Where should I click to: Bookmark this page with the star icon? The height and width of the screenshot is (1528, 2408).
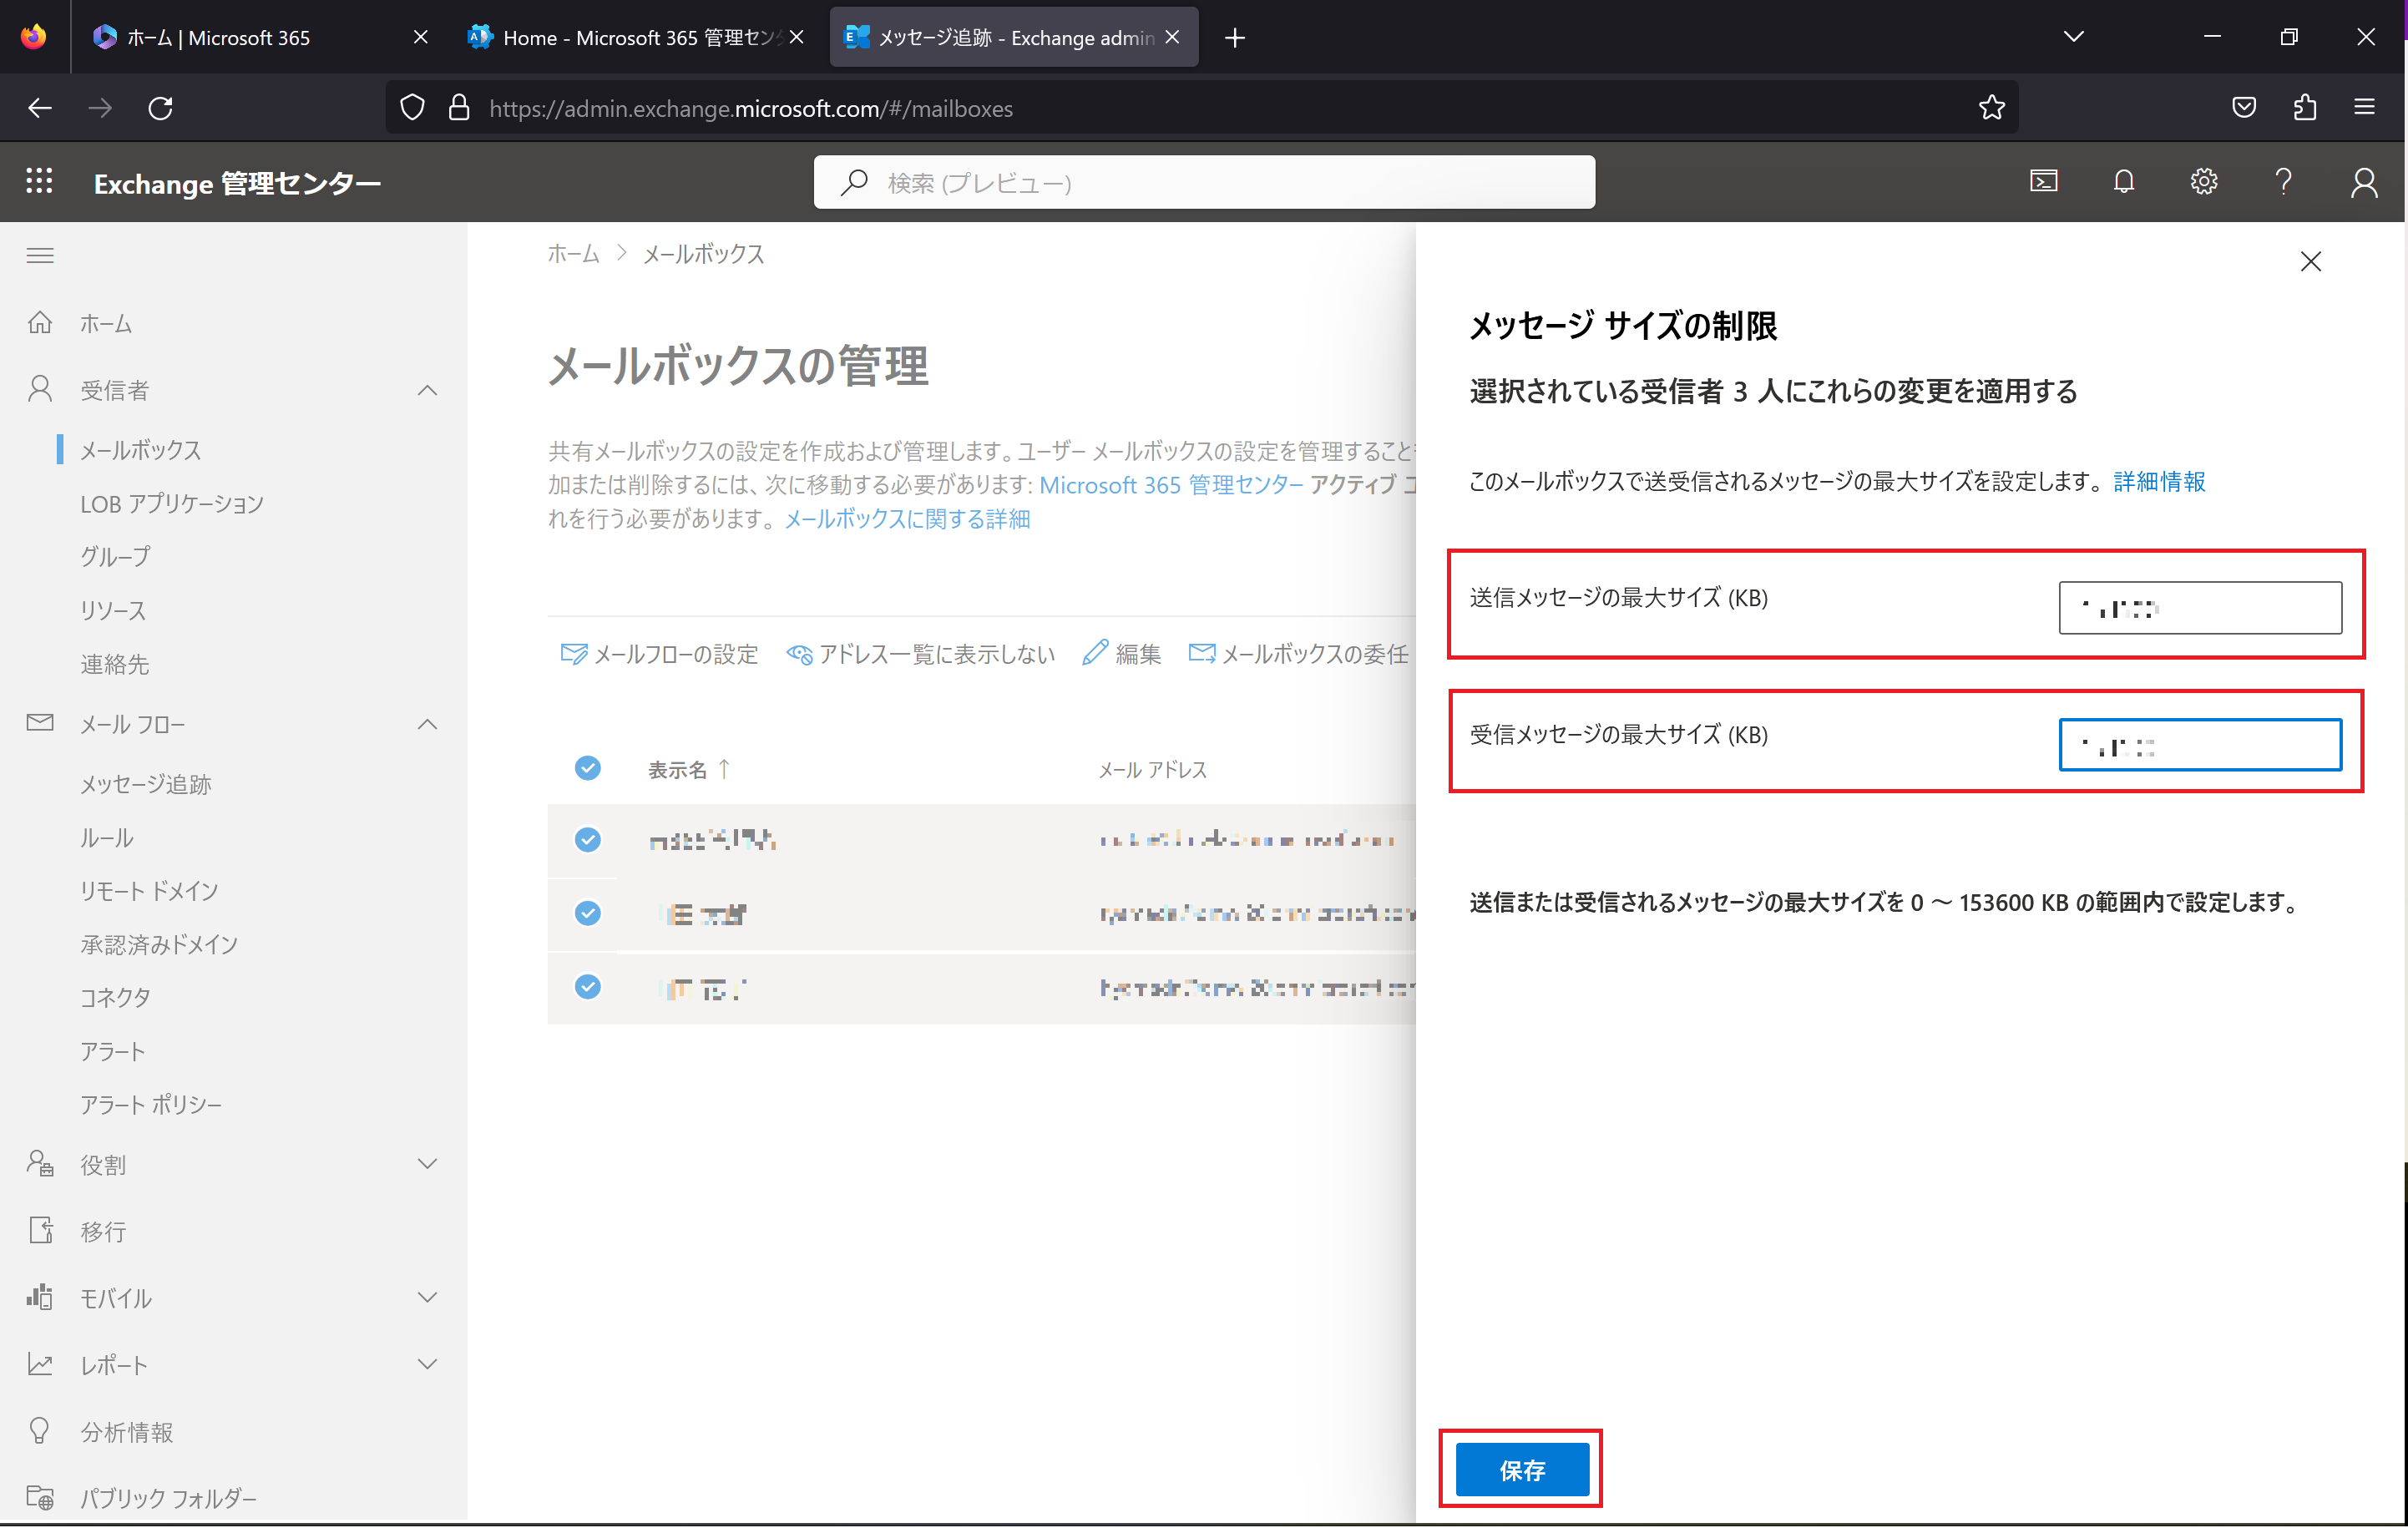1991,108
